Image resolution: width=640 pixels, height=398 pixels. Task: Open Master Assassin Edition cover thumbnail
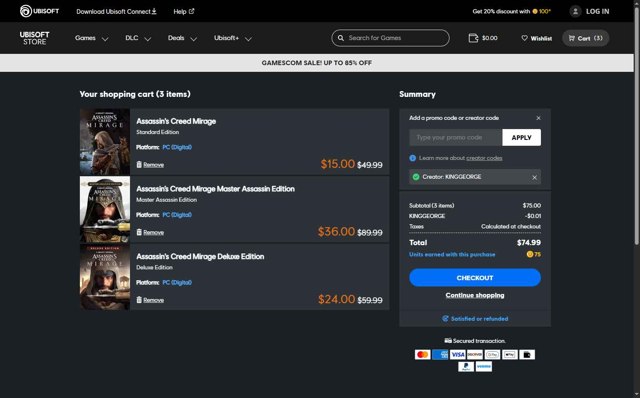coord(105,209)
